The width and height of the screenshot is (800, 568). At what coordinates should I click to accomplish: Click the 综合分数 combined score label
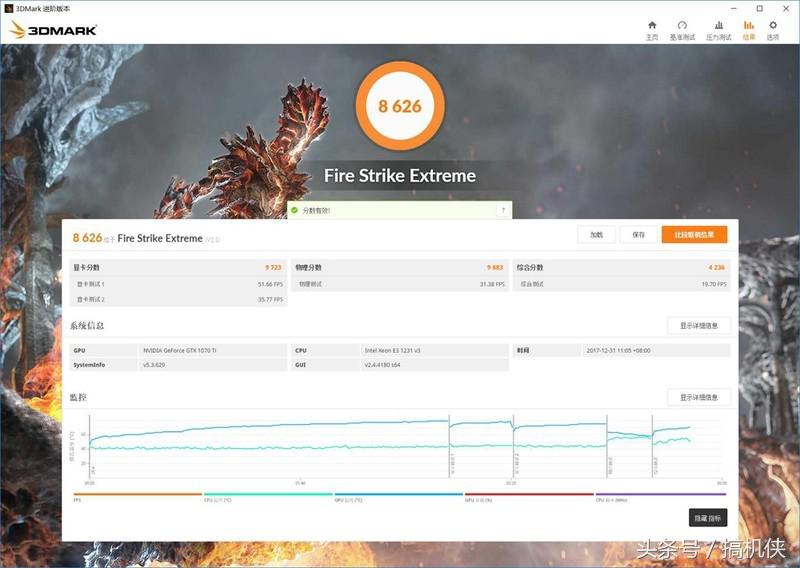click(530, 267)
